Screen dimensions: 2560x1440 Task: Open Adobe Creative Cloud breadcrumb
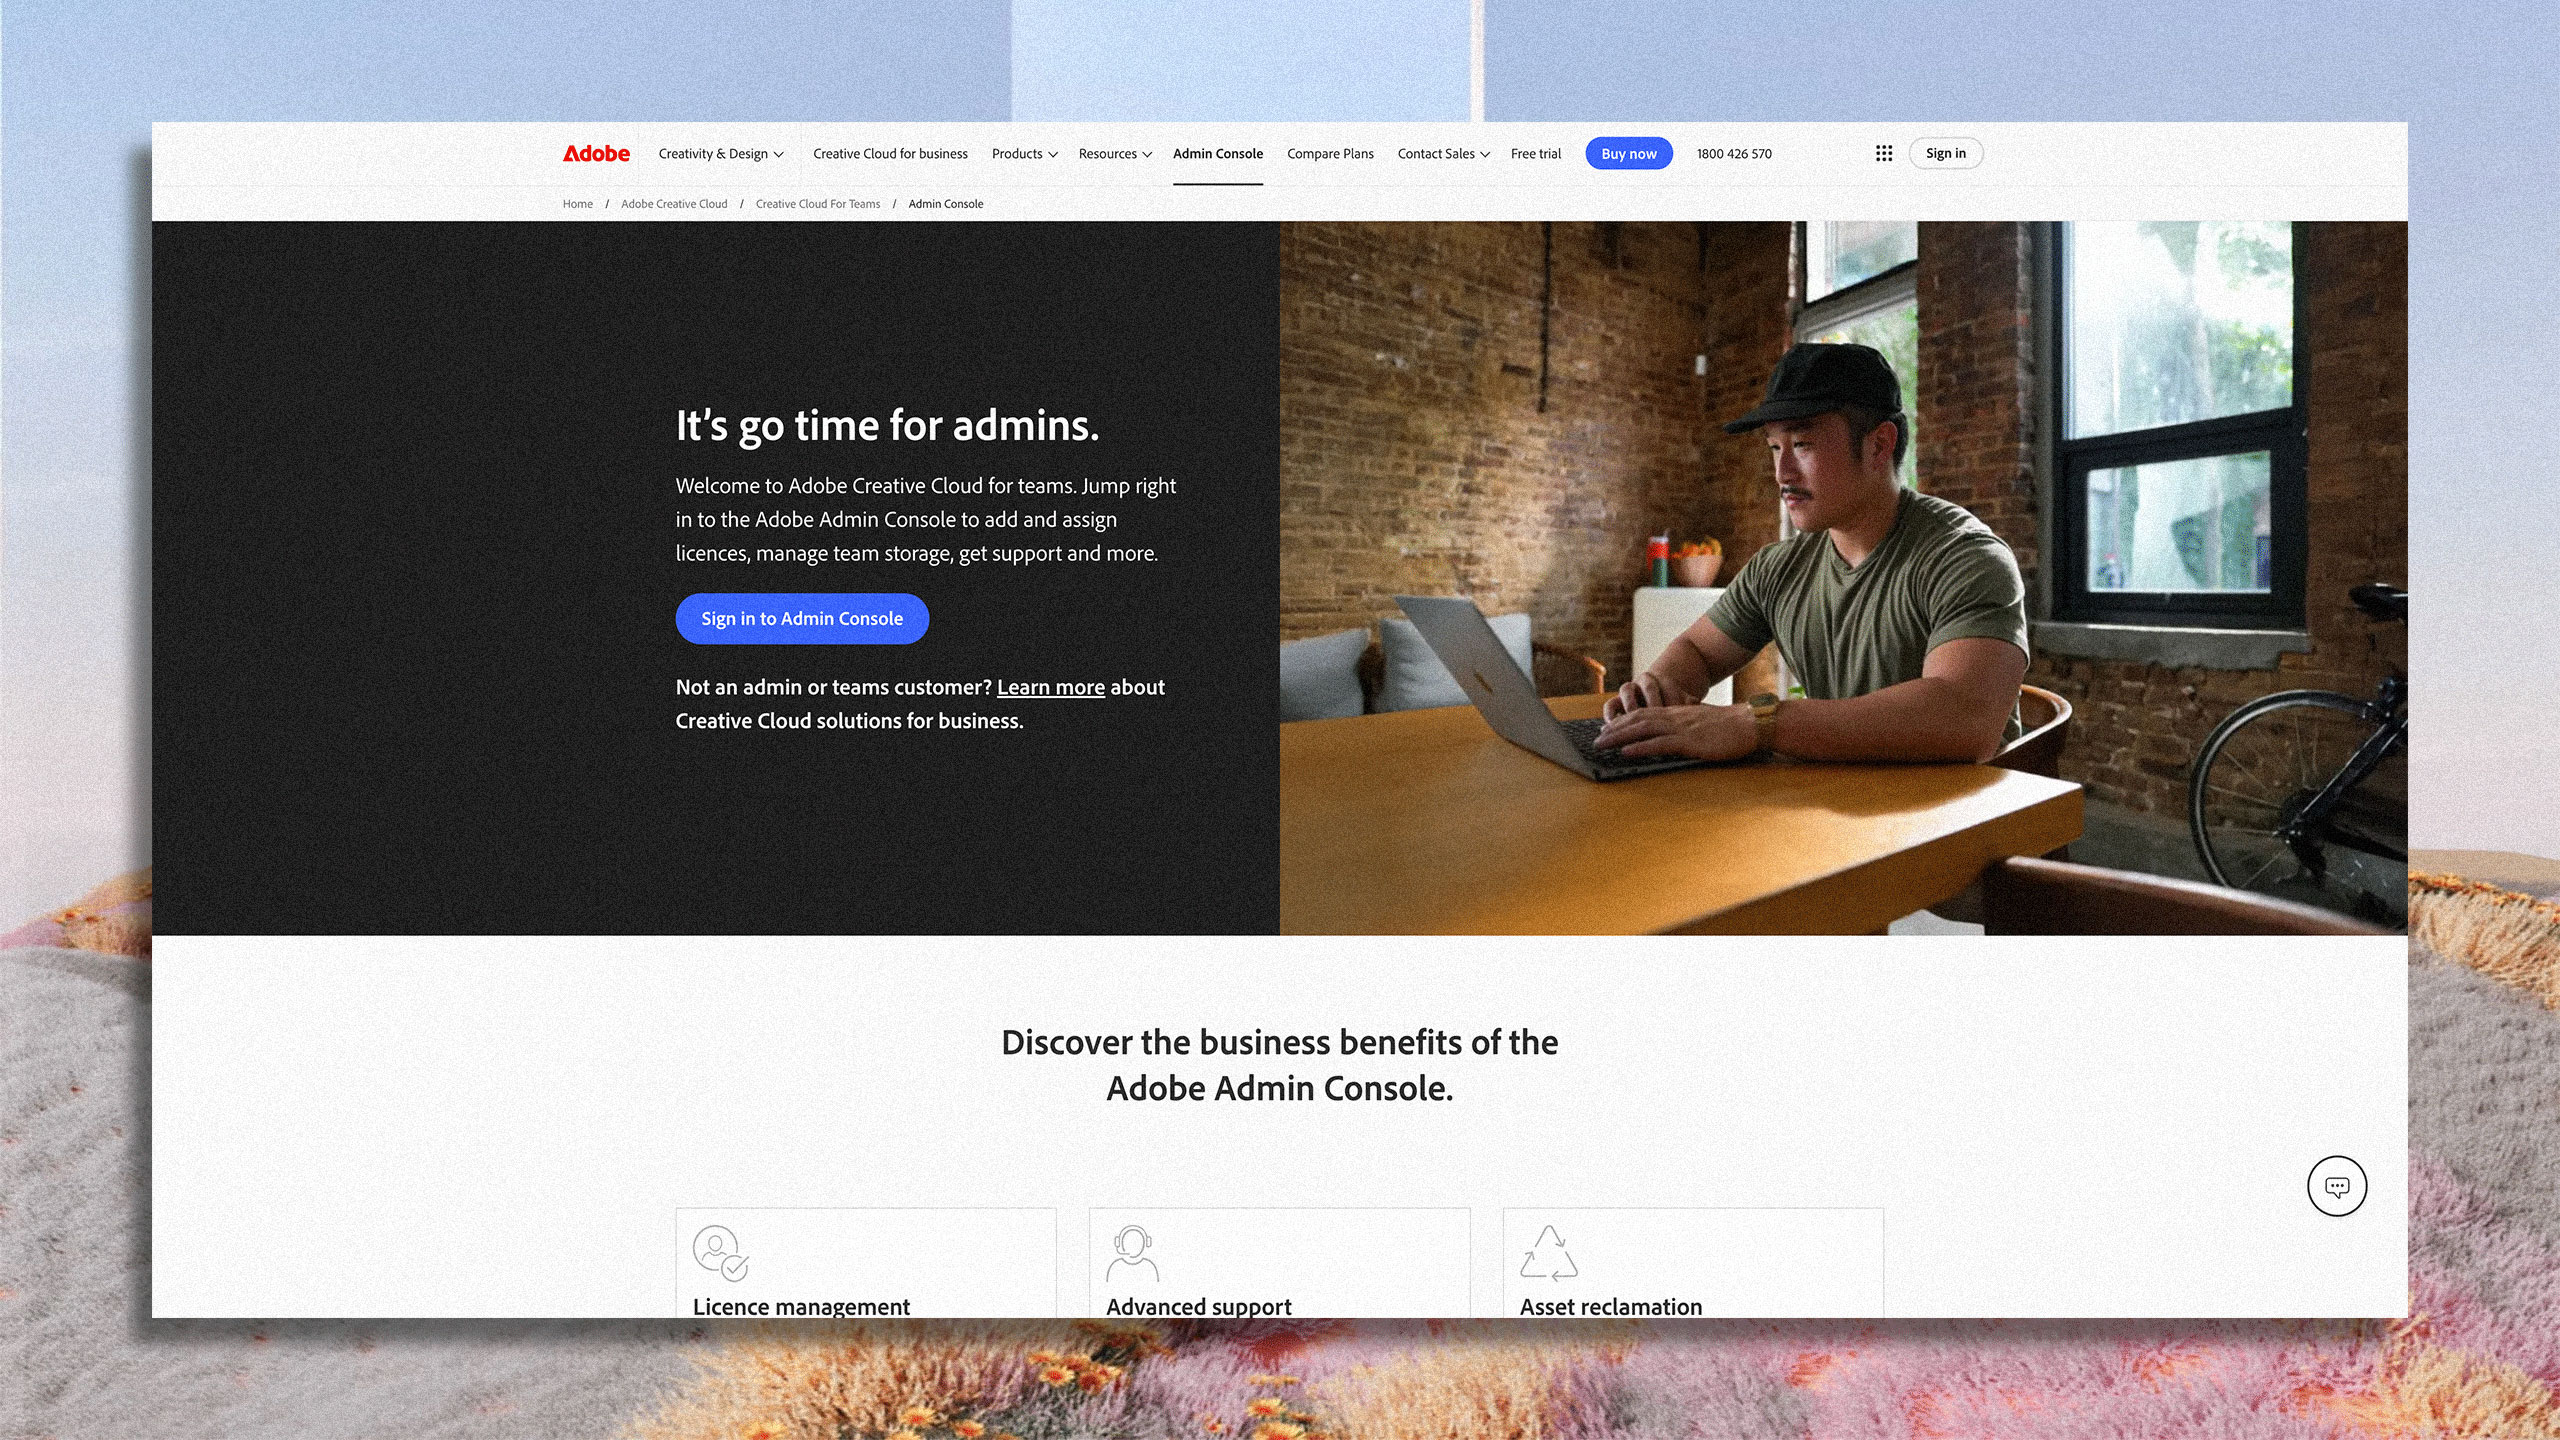click(674, 204)
